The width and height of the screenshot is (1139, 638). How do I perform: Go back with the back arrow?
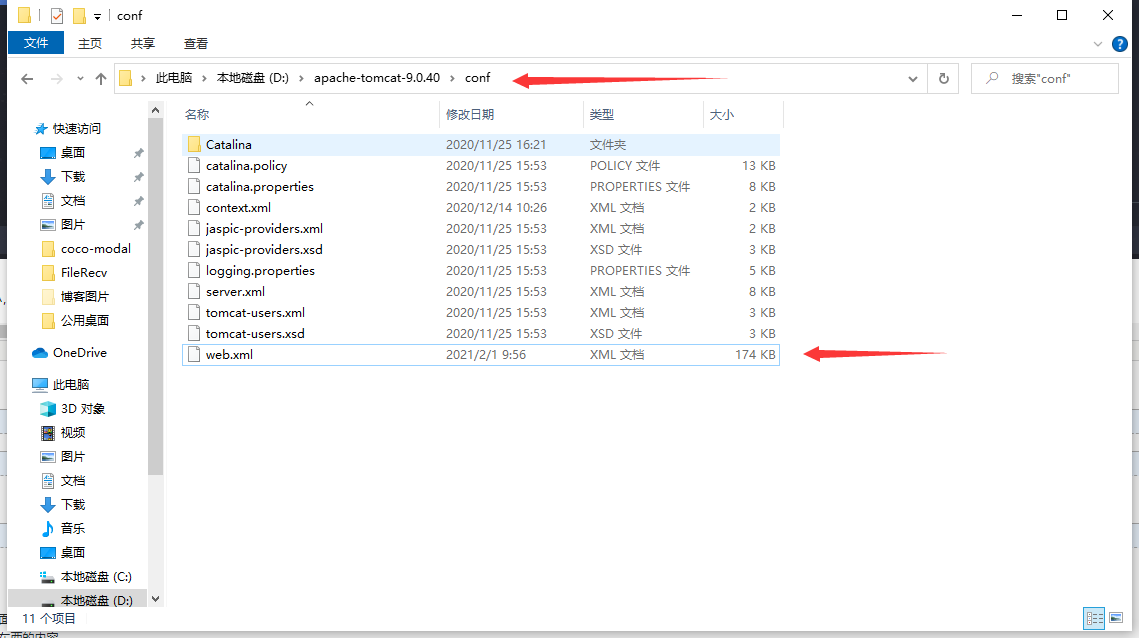click(x=27, y=78)
